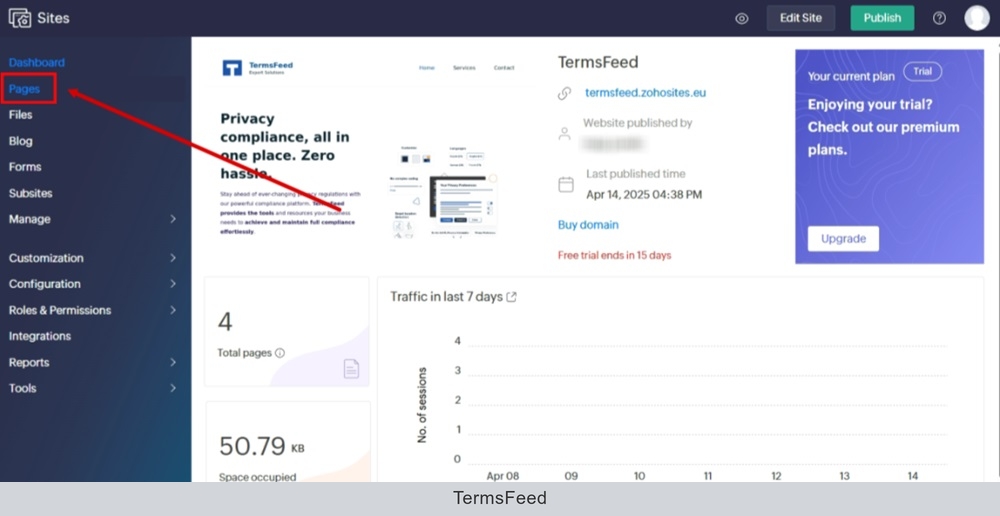
Task: Click the green Publish button
Action: [882, 18]
